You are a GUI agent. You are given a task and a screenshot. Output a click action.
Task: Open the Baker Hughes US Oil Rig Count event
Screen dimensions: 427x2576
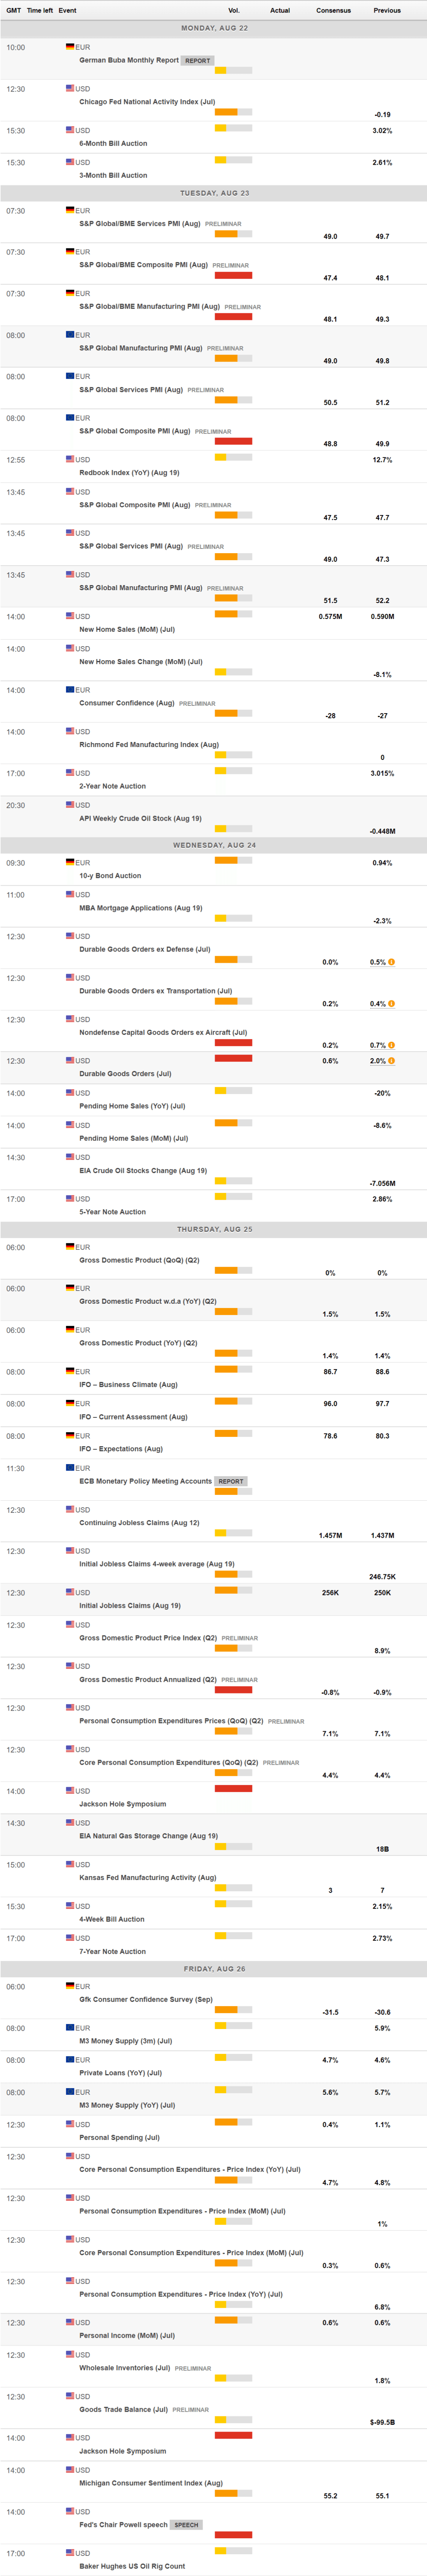[x=132, y=2566]
